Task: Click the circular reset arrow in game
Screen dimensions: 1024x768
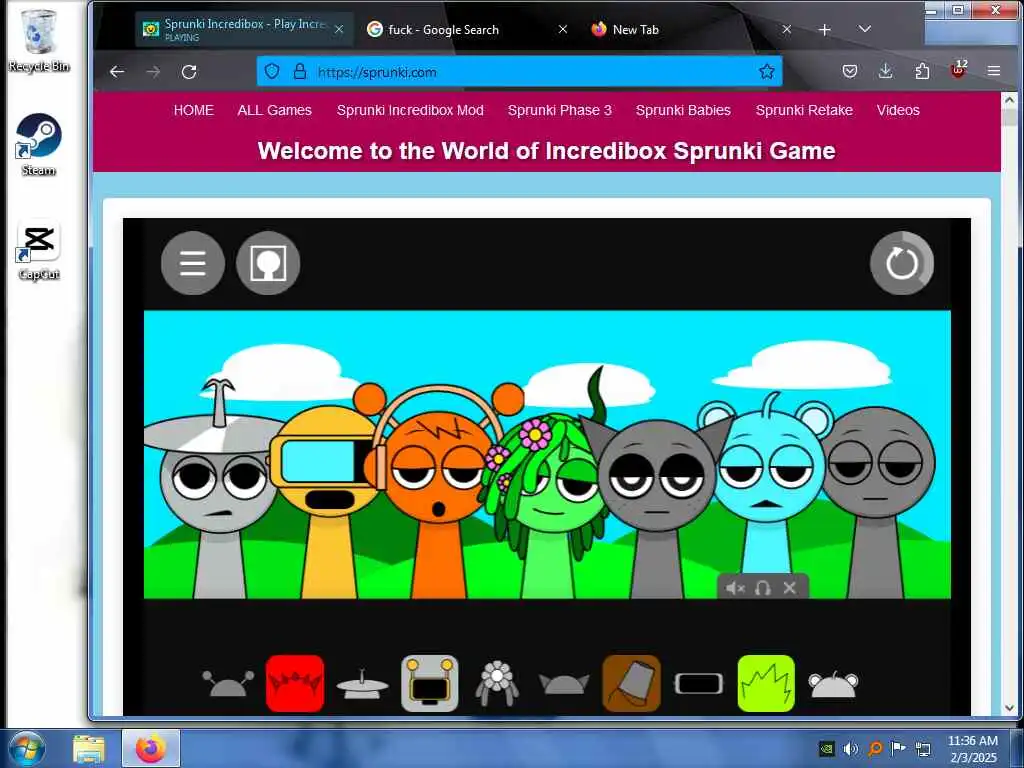Action: [x=902, y=263]
